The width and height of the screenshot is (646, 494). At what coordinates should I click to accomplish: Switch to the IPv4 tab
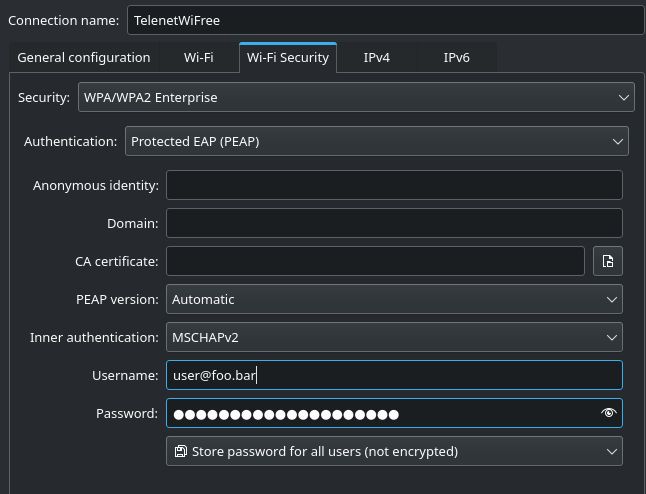[376, 58]
